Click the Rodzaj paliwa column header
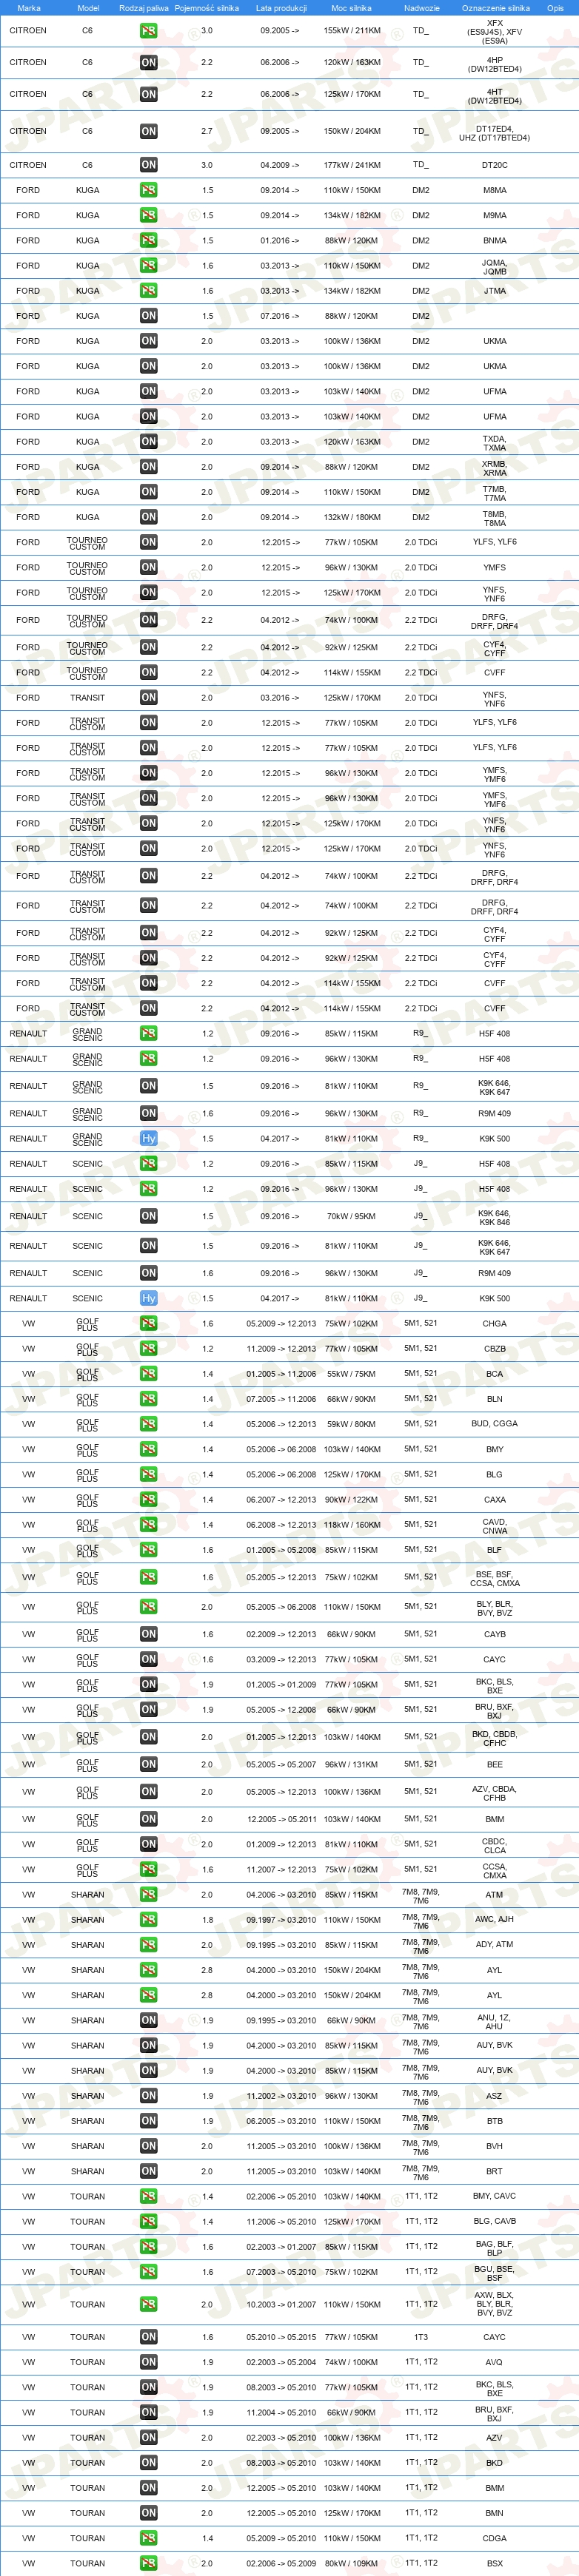 coord(144,8)
